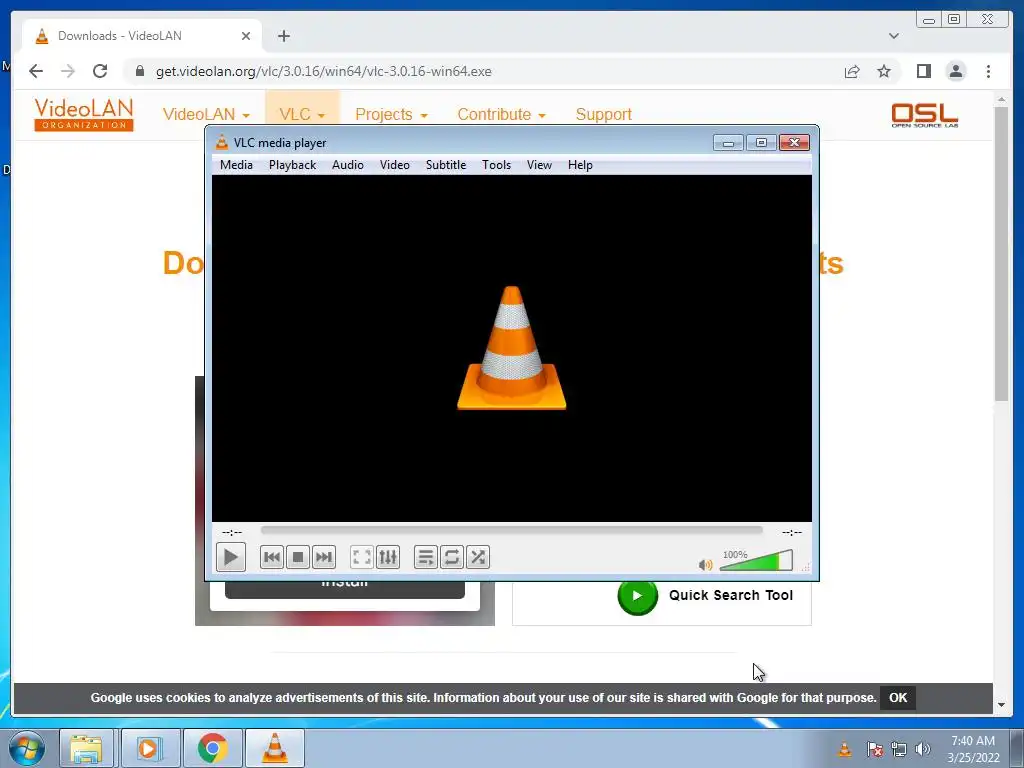
Task: Open system volume tray icon
Action: click(x=923, y=749)
